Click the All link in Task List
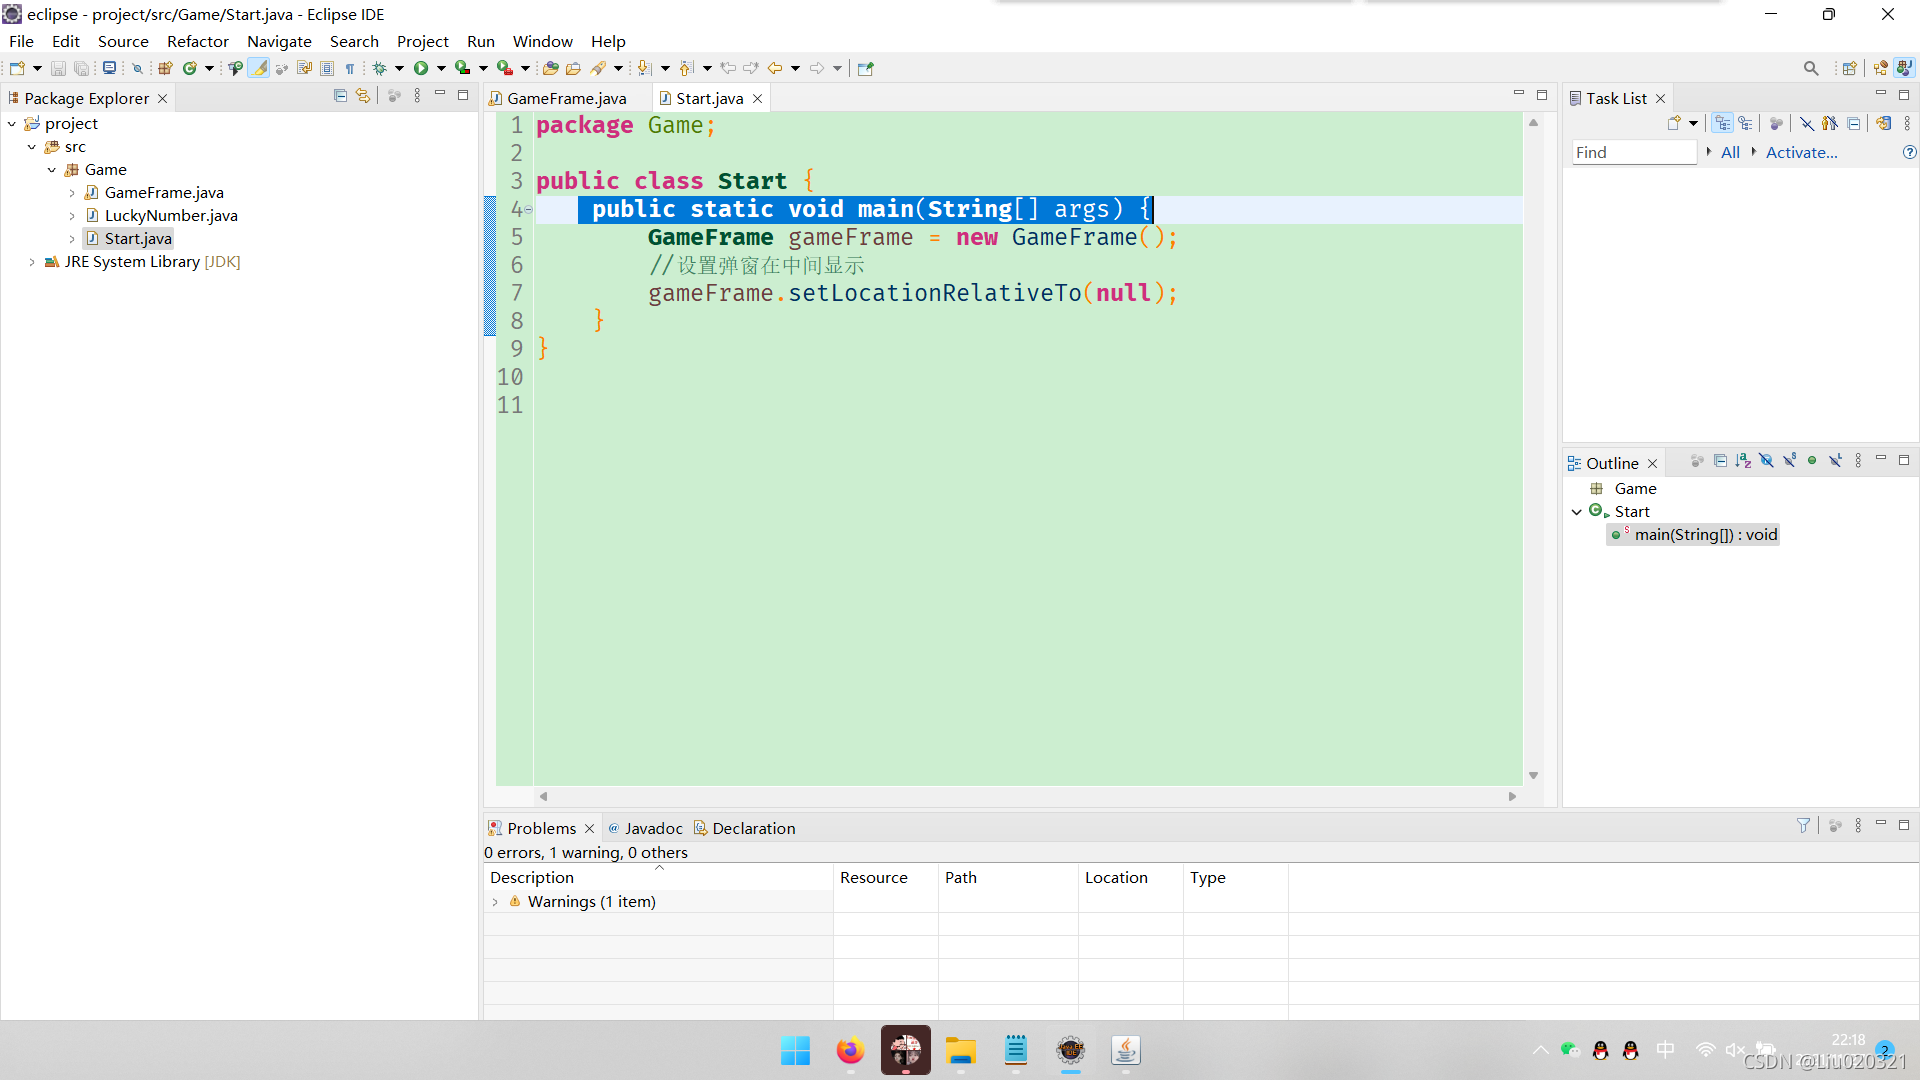This screenshot has height=1080, width=1920. pyautogui.click(x=1730, y=152)
